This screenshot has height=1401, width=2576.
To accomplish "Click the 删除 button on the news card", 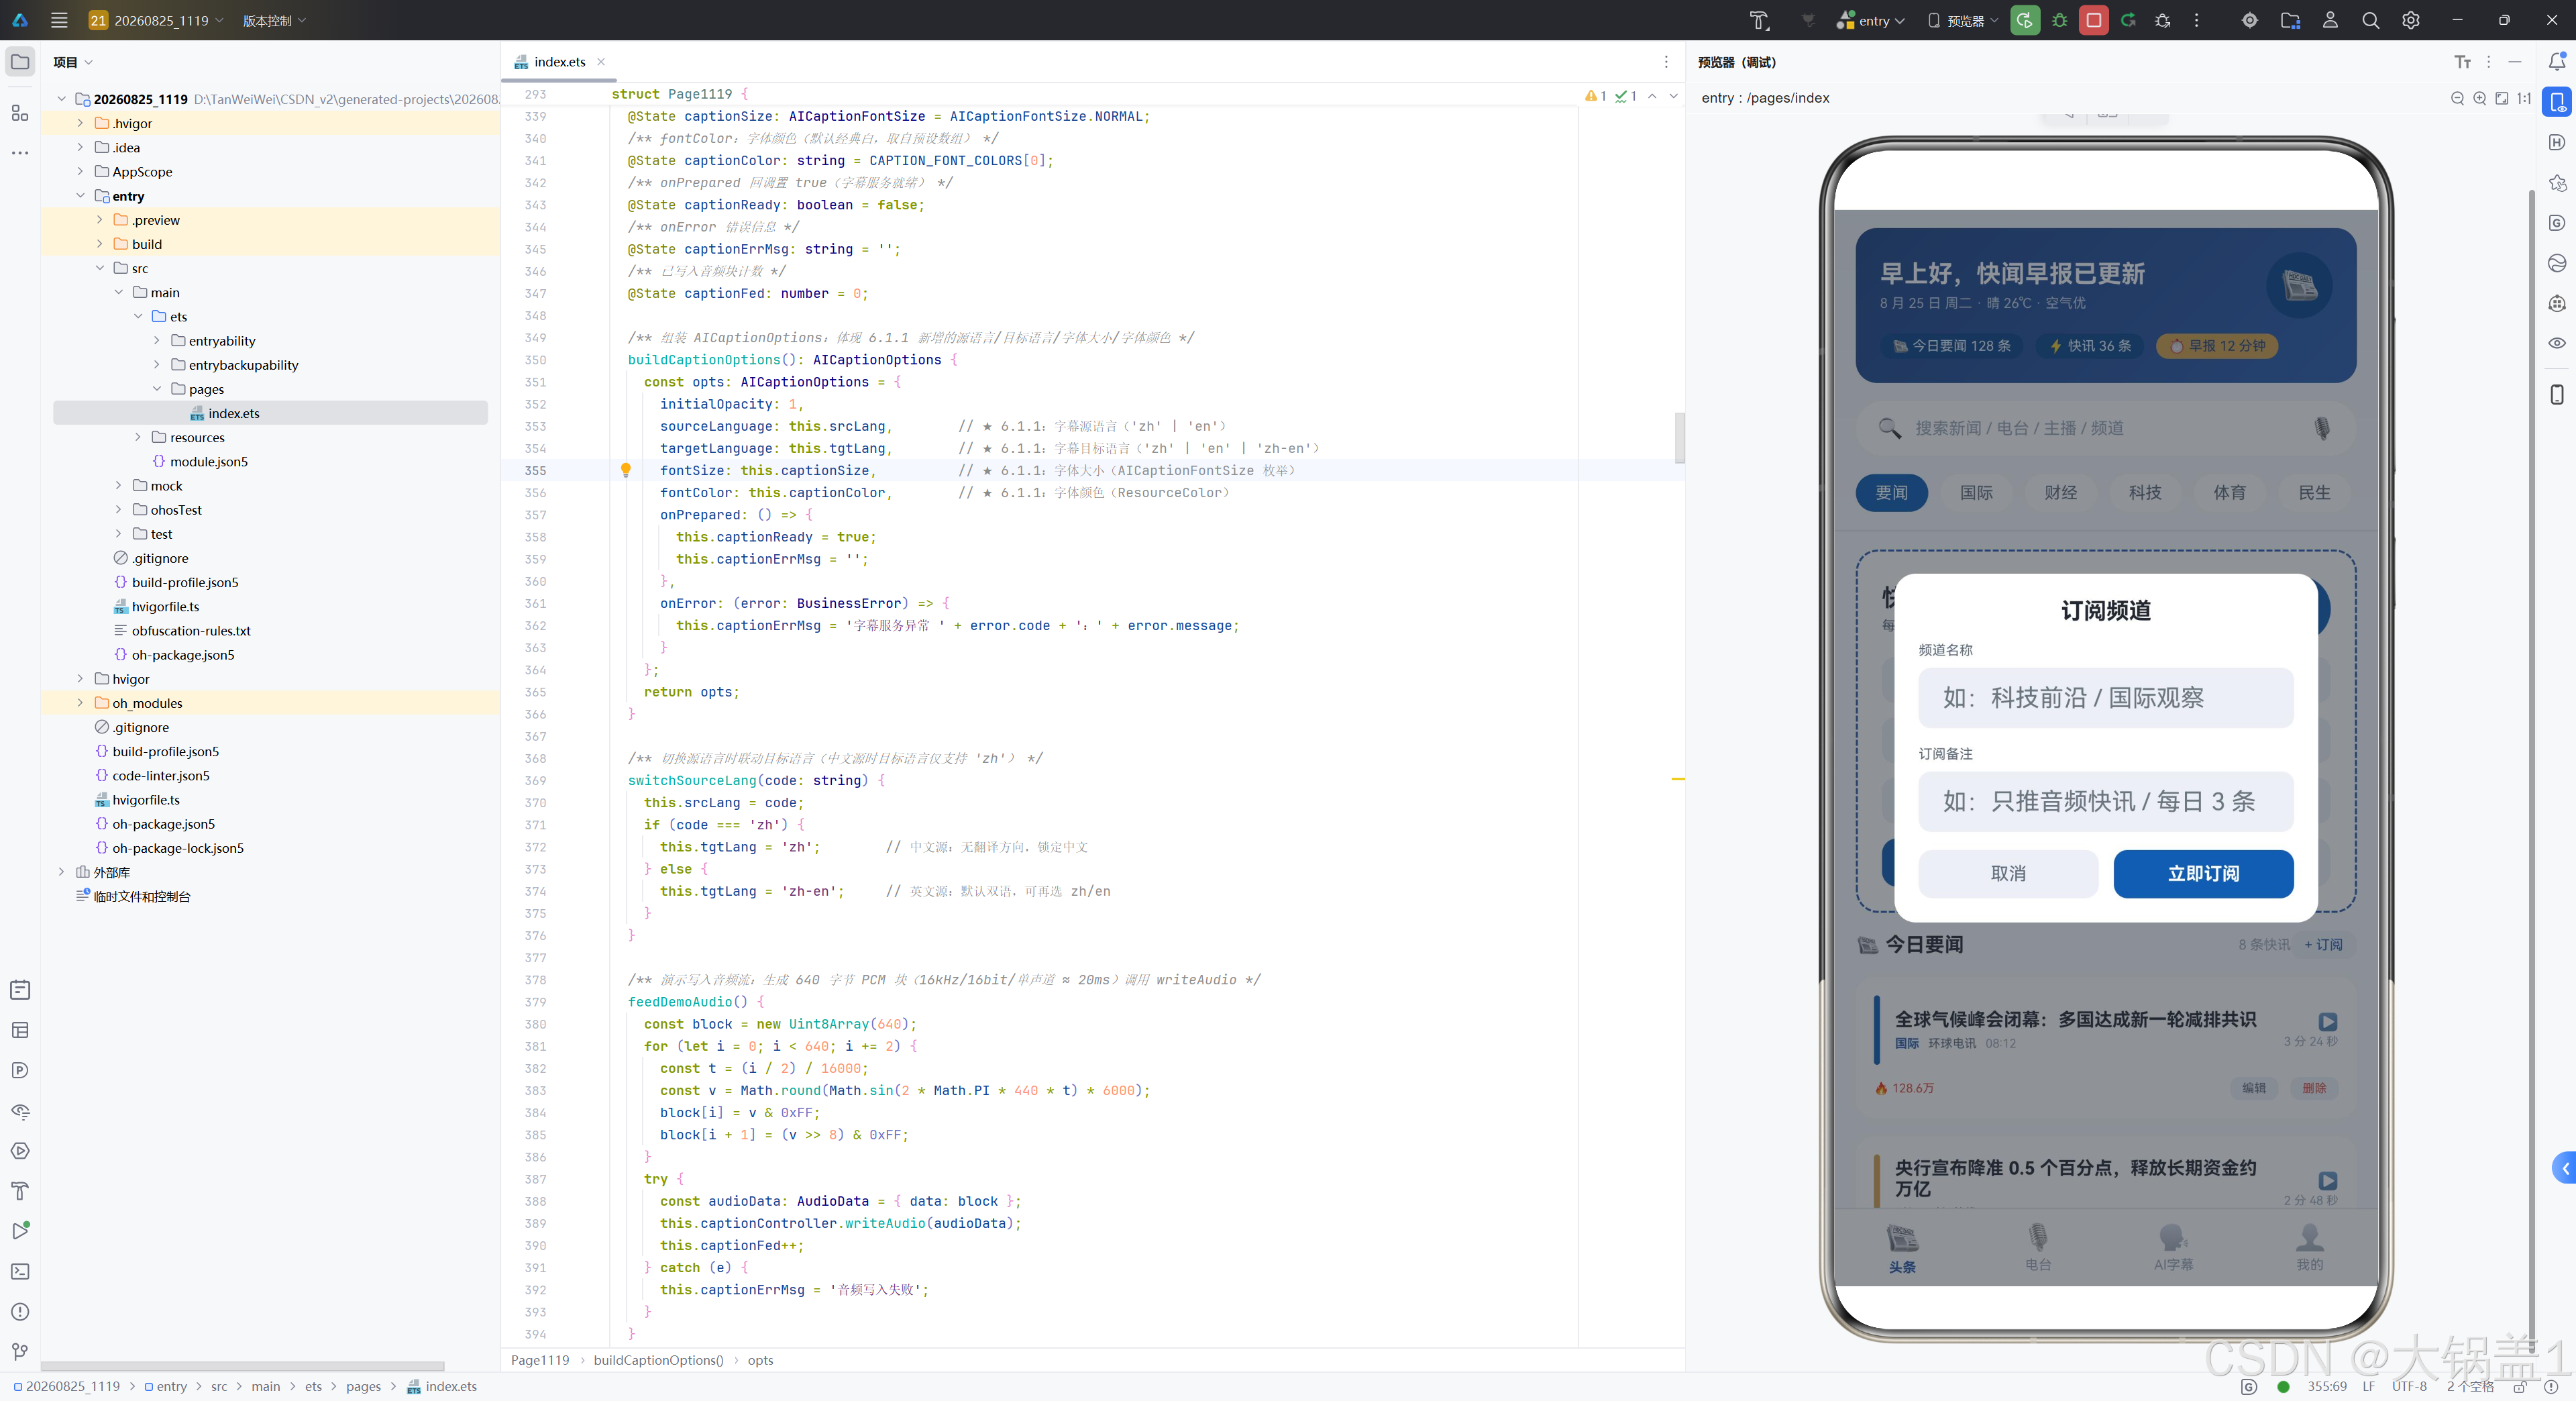I will (x=2314, y=1088).
